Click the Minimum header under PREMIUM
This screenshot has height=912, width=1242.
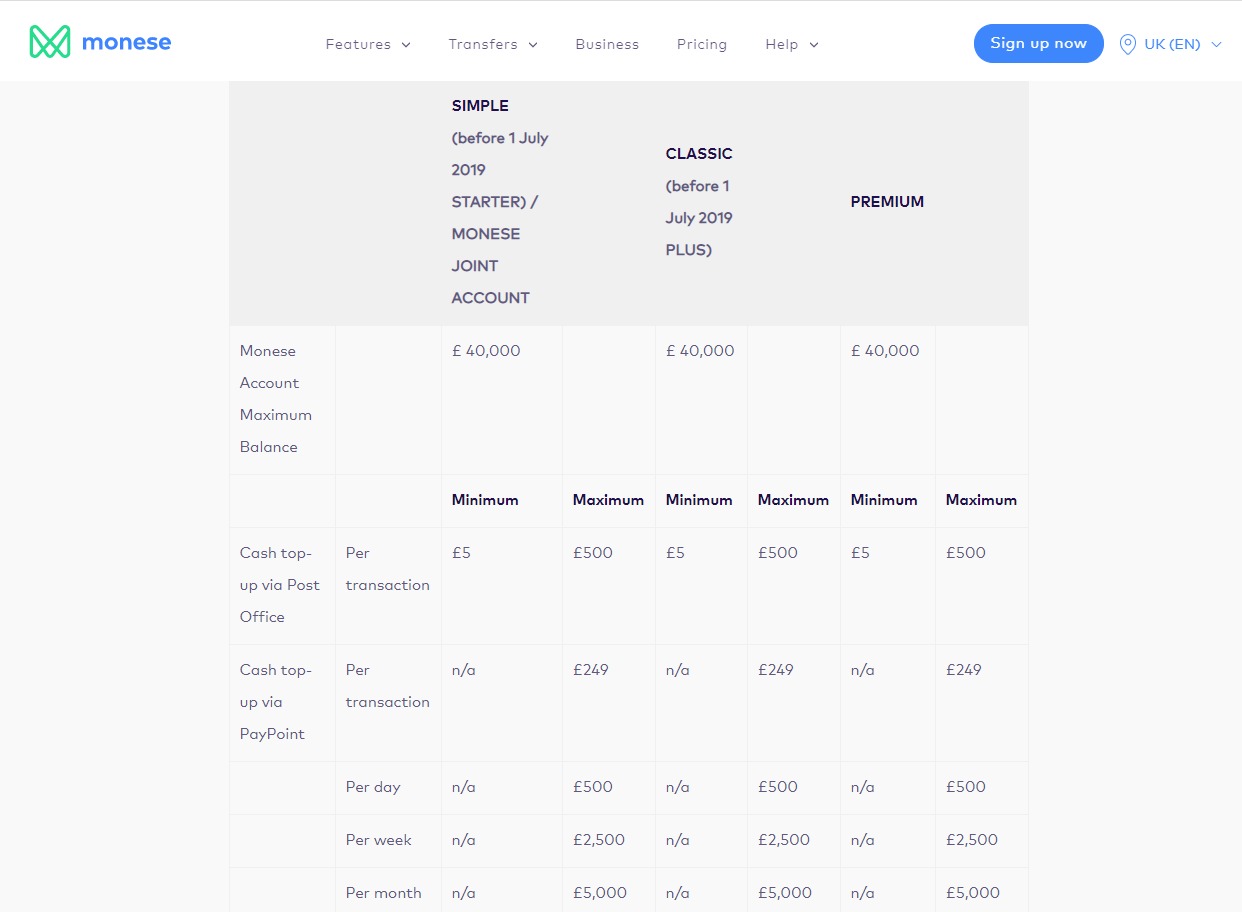click(884, 500)
